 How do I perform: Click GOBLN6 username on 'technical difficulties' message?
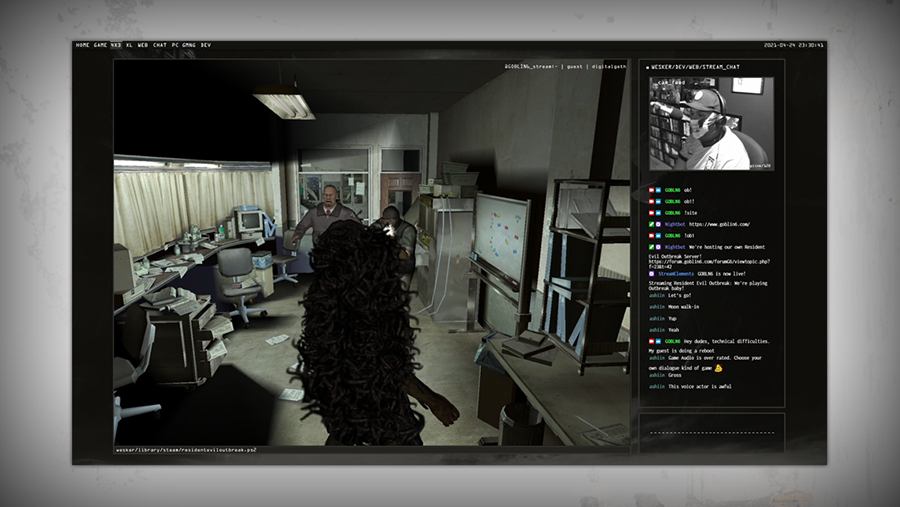tap(673, 342)
